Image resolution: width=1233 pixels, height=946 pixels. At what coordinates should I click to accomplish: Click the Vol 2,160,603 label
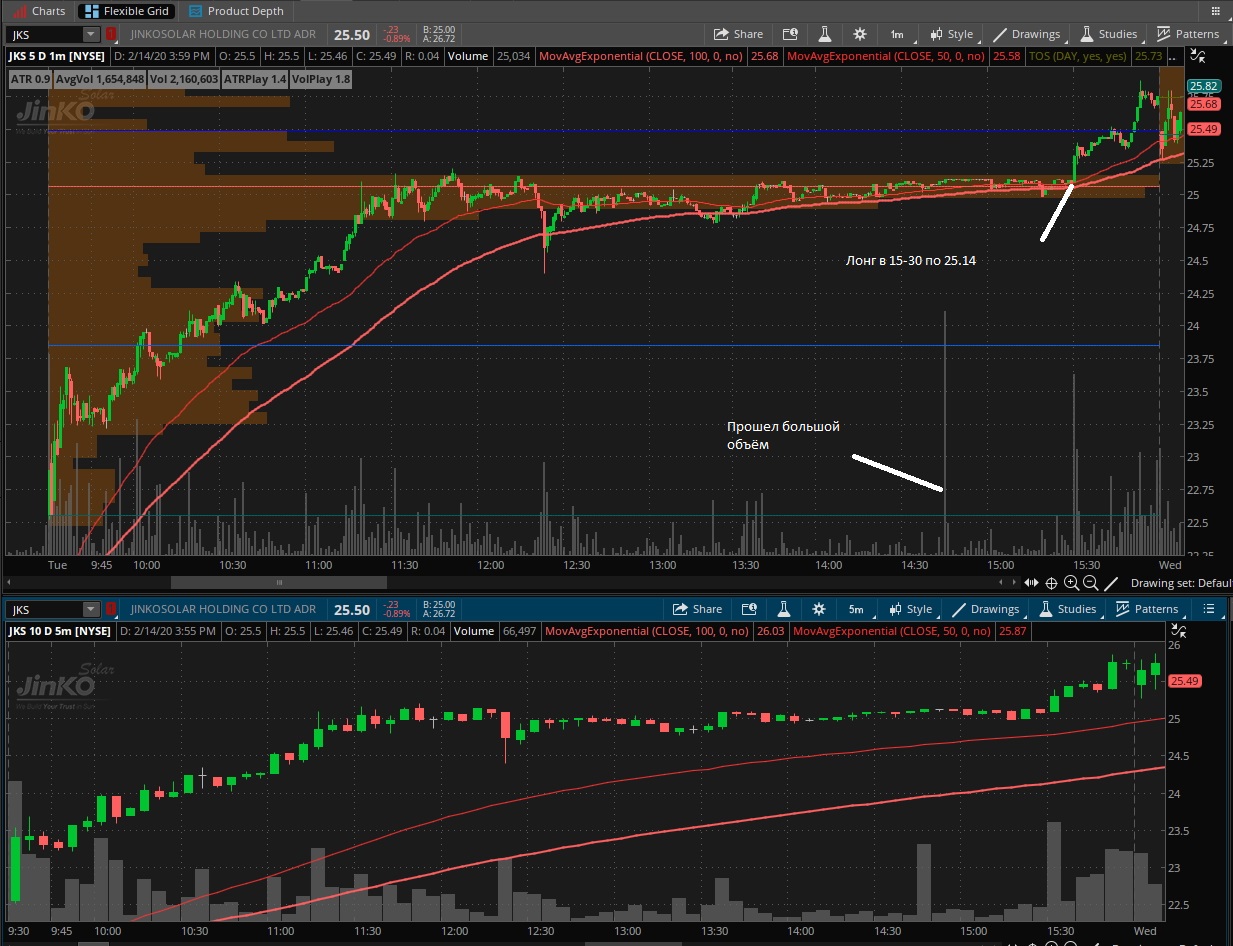click(x=184, y=78)
